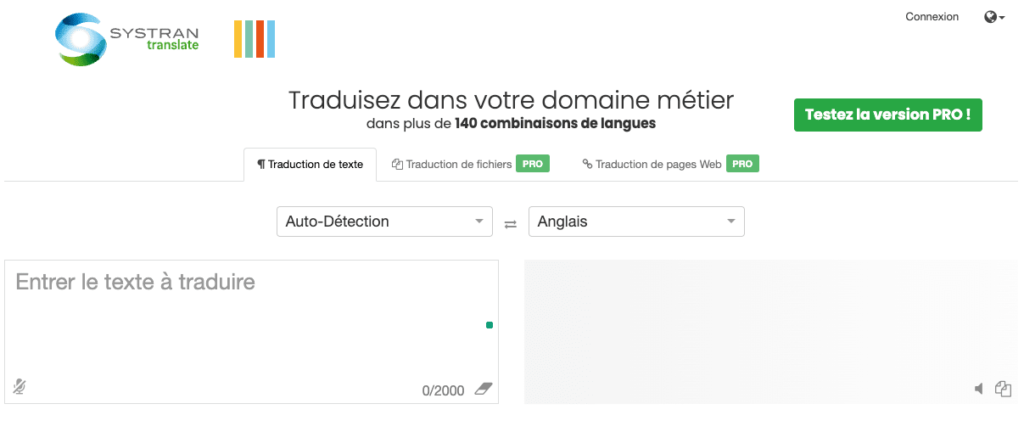The height and width of the screenshot is (432, 1024).
Task: Swap source and target languages
Action: pyautogui.click(x=511, y=224)
